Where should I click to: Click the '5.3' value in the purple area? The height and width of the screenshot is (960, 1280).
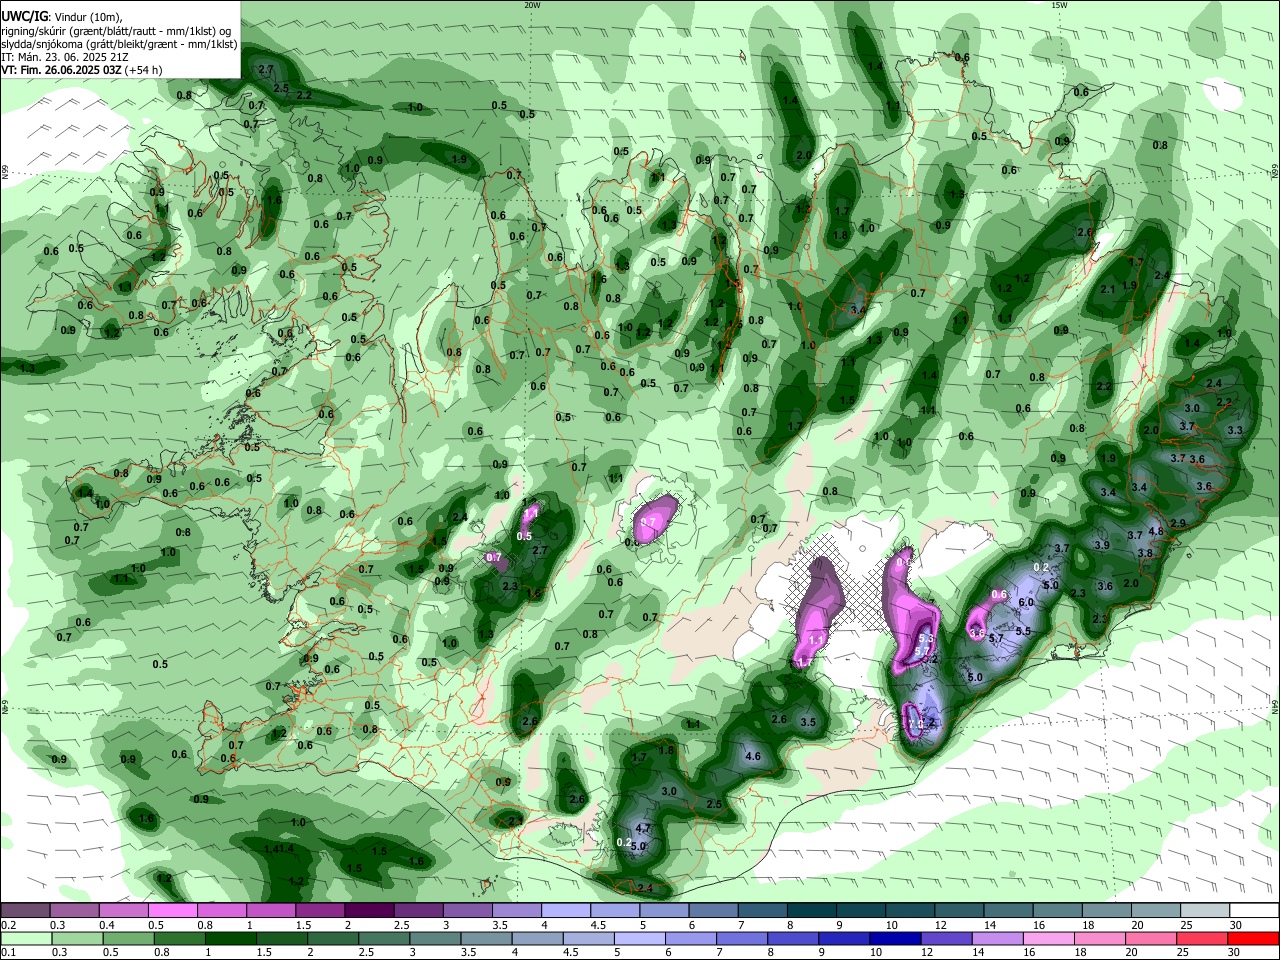926,638
